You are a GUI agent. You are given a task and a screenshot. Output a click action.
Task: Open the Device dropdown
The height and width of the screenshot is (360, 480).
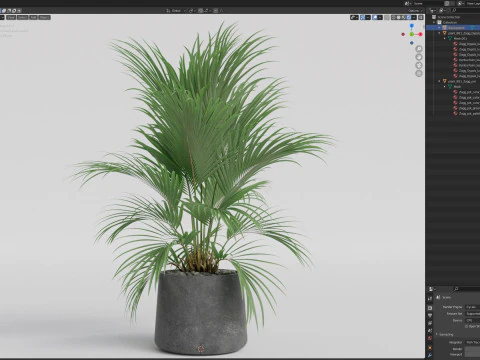tap(473, 320)
